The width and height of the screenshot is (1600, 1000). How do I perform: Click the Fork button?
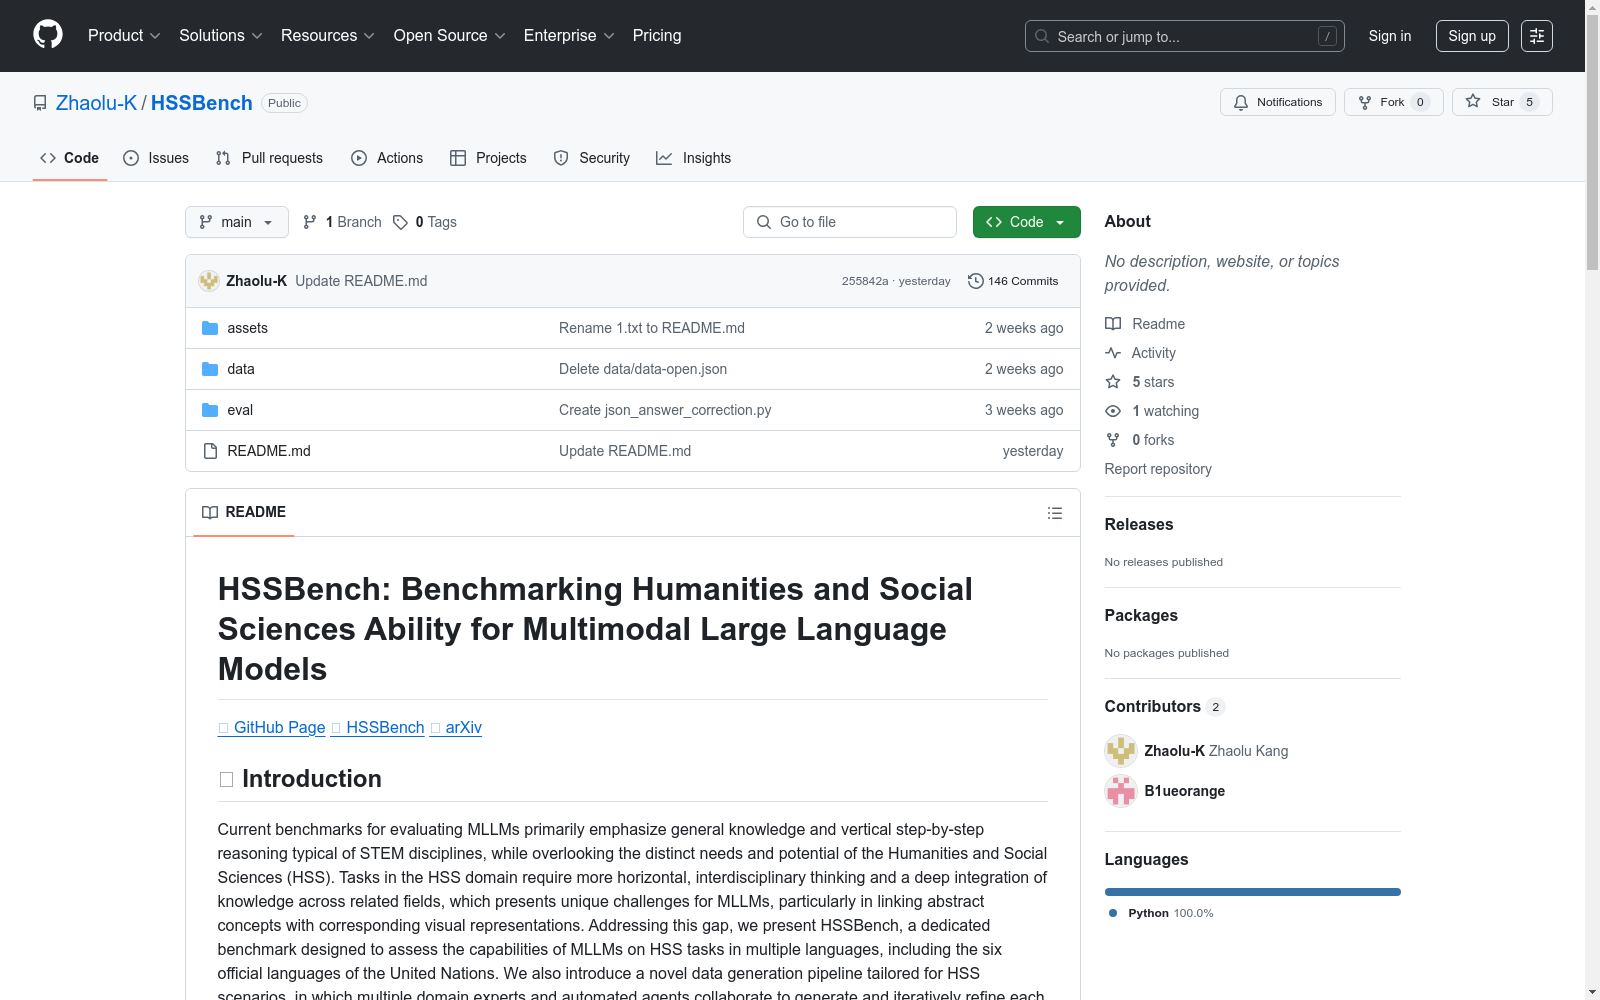point(1394,102)
